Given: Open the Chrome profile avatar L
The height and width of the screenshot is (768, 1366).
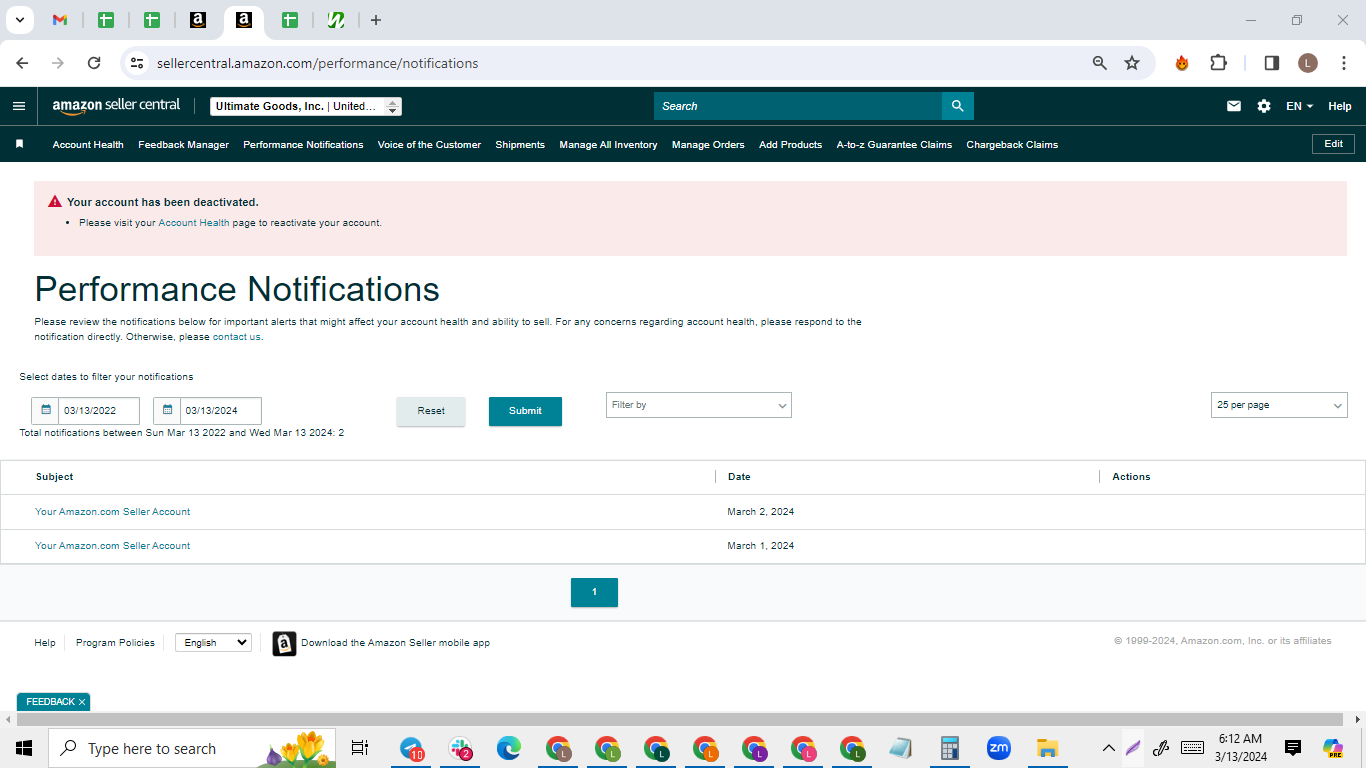Looking at the screenshot, I should (1308, 63).
